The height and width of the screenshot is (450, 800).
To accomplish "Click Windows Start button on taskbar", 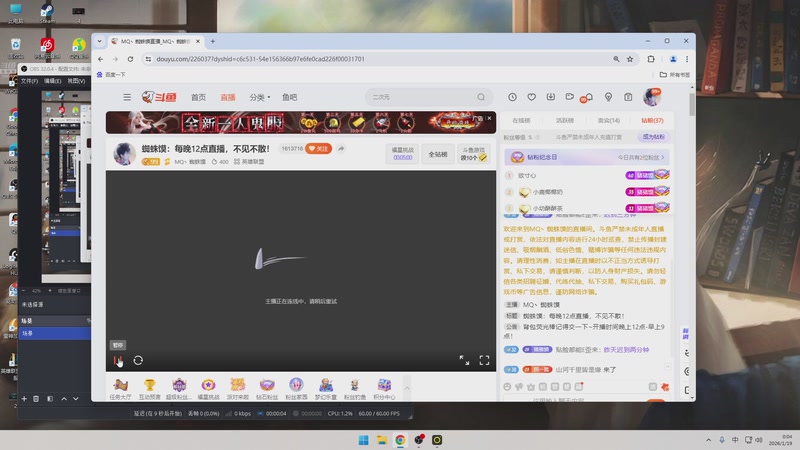I will (x=363, y=440).
